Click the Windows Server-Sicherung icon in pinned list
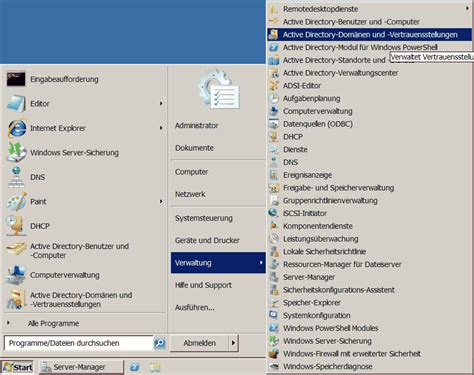Viewport: 474px width, 375px height. (16, 153)
